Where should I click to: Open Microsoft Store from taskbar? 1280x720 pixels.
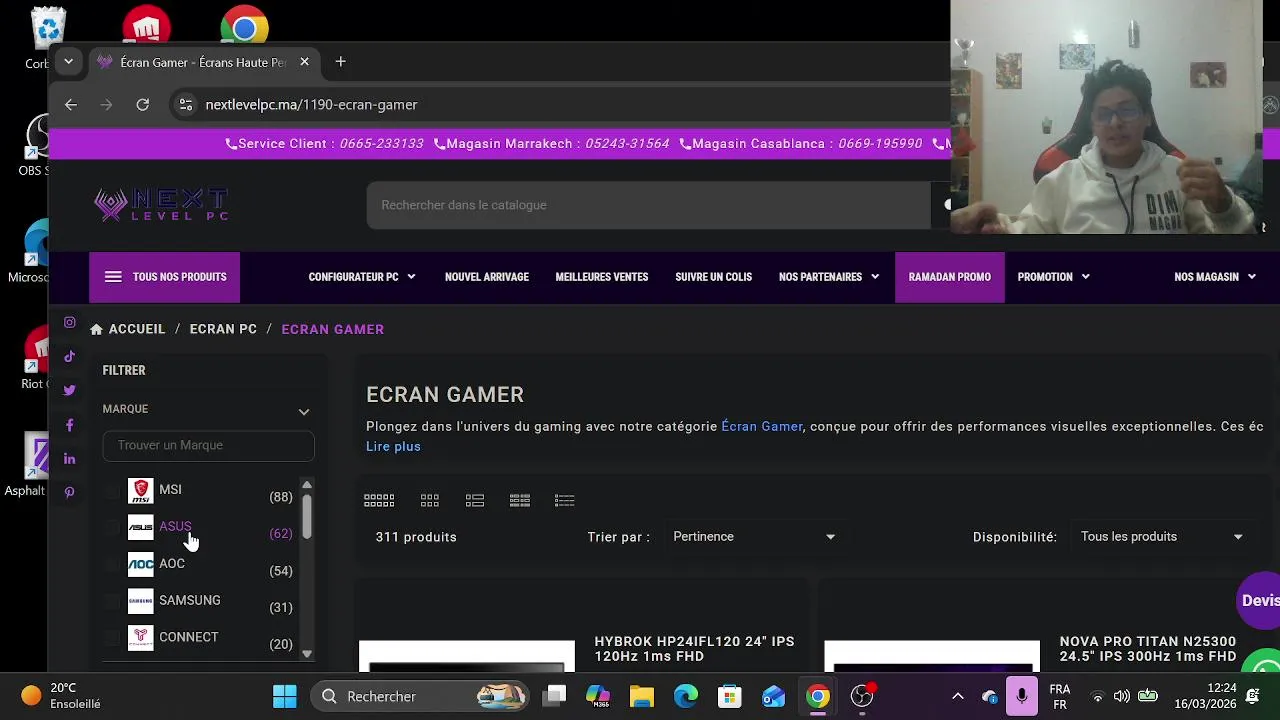pos(730,696)
